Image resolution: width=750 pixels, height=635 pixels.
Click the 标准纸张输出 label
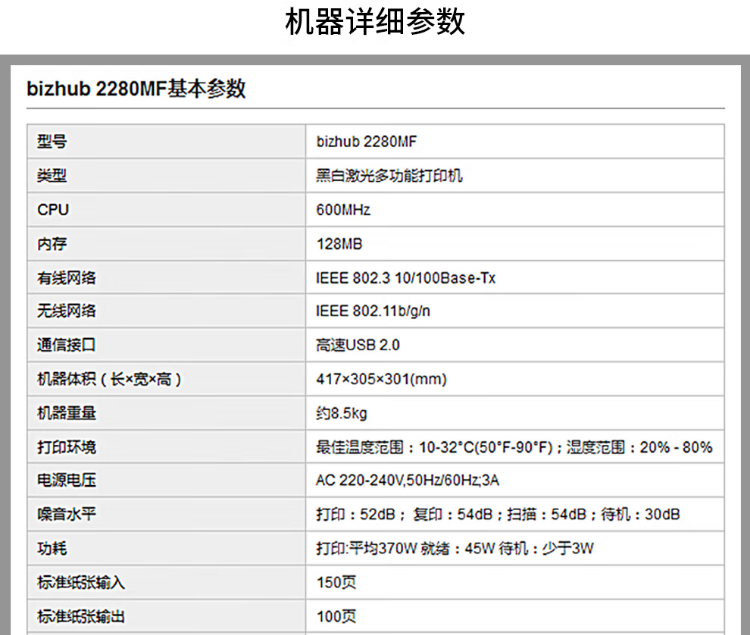(x=81, y=616)
